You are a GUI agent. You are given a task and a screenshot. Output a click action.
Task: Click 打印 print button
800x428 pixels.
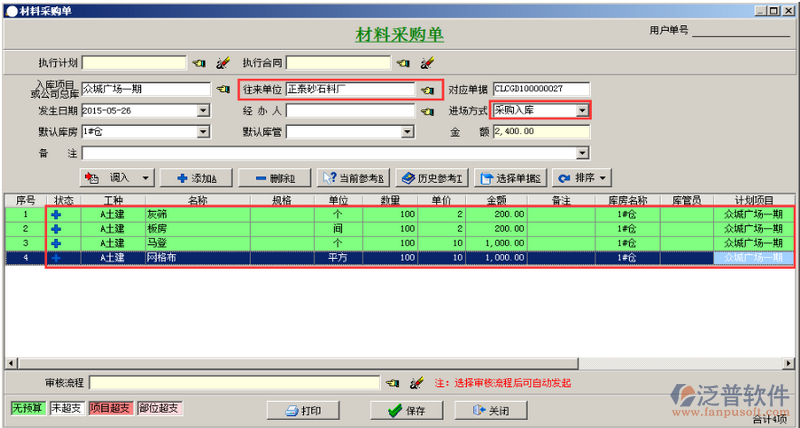coord(304,411)
